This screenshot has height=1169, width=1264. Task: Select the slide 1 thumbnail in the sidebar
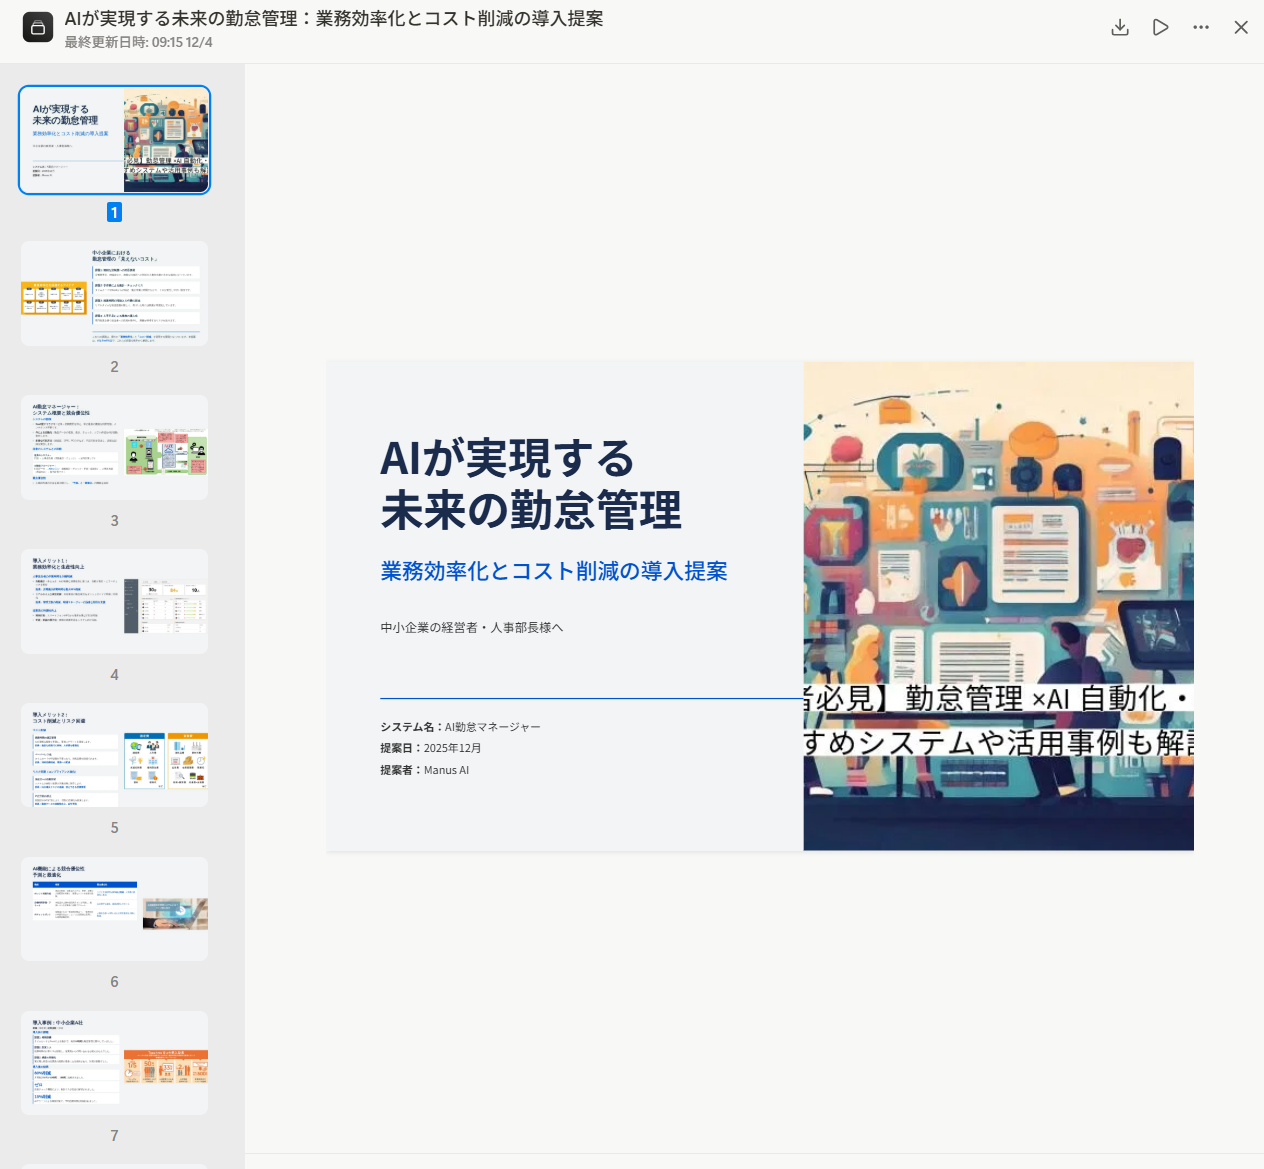pyautogui.click(x=114, y=140)
